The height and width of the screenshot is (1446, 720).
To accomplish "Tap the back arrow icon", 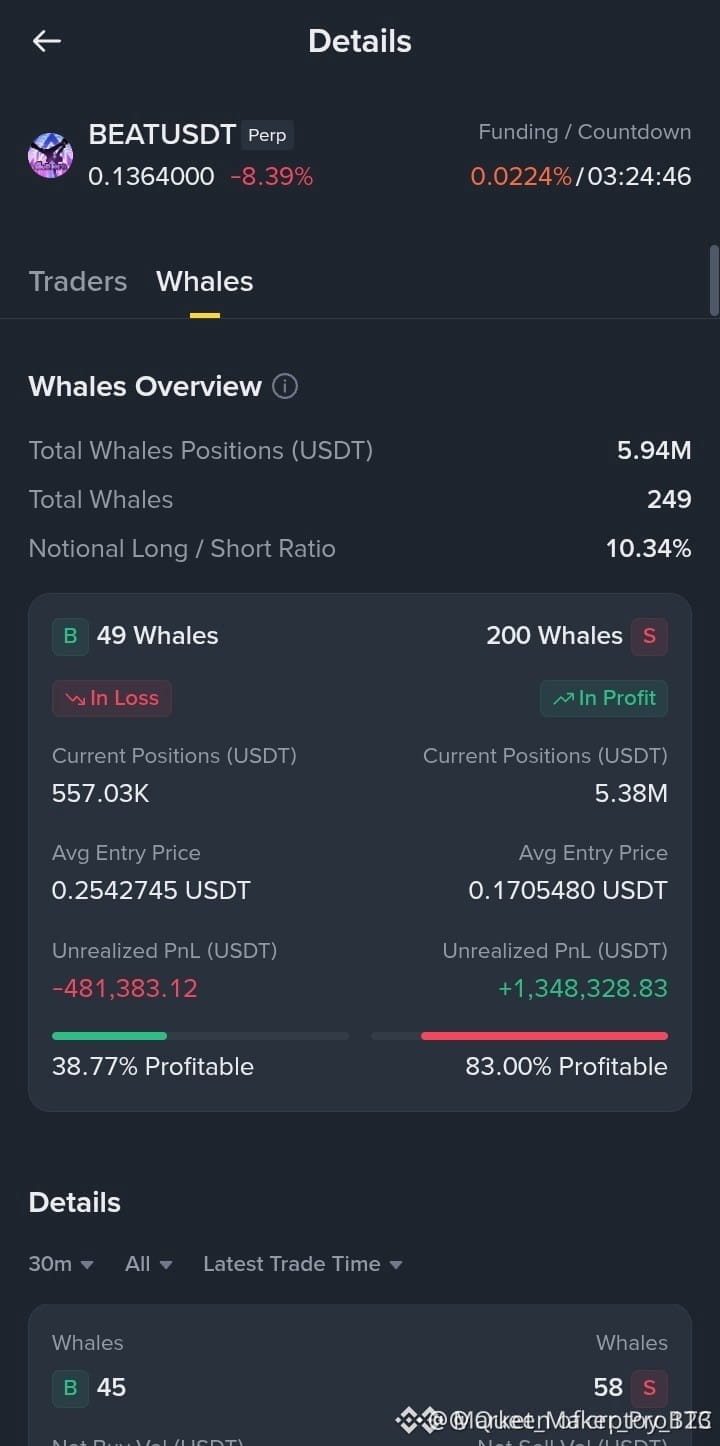I will (x=47, y=41).
